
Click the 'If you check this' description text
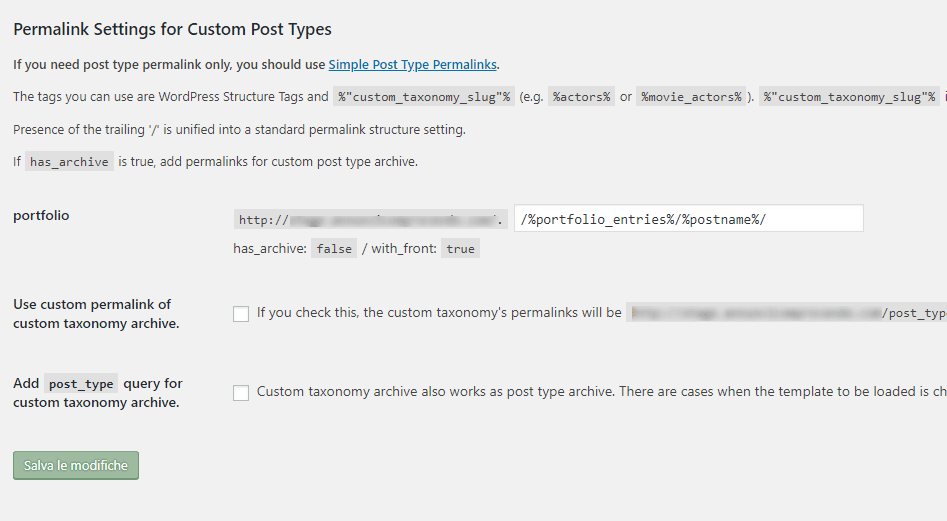(439, 313)
